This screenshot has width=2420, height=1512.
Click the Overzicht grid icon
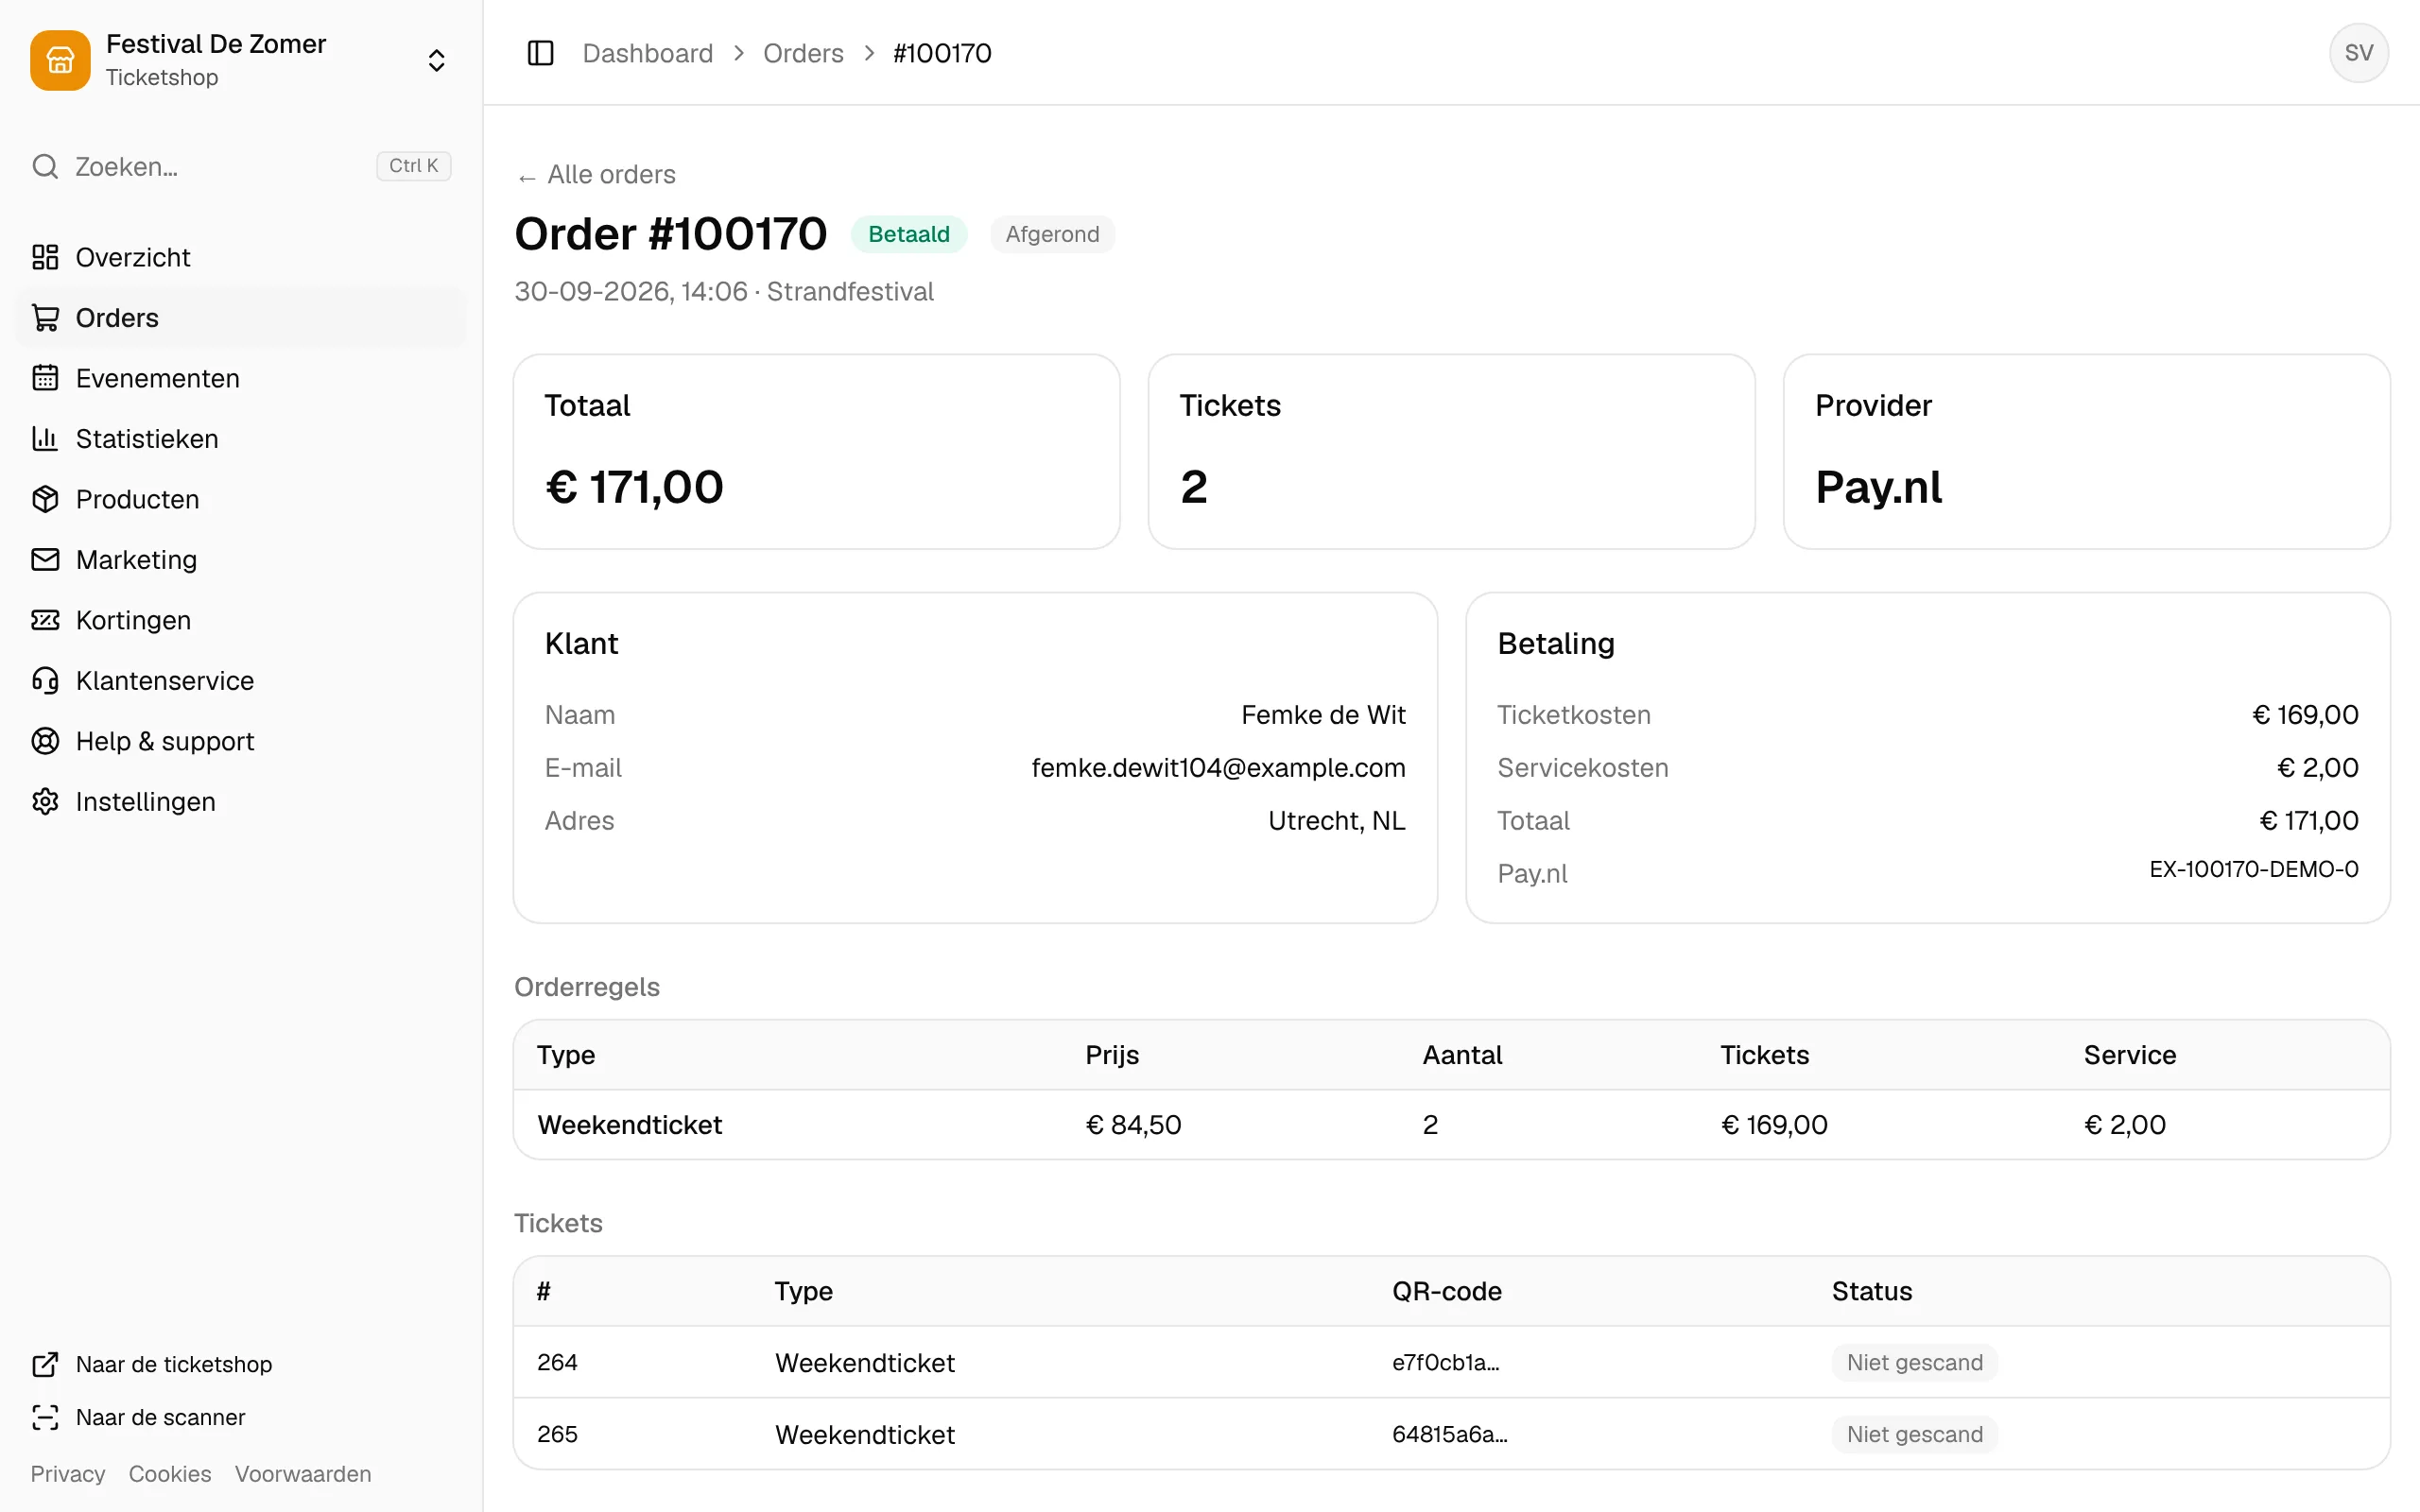(x=45, y=257)
